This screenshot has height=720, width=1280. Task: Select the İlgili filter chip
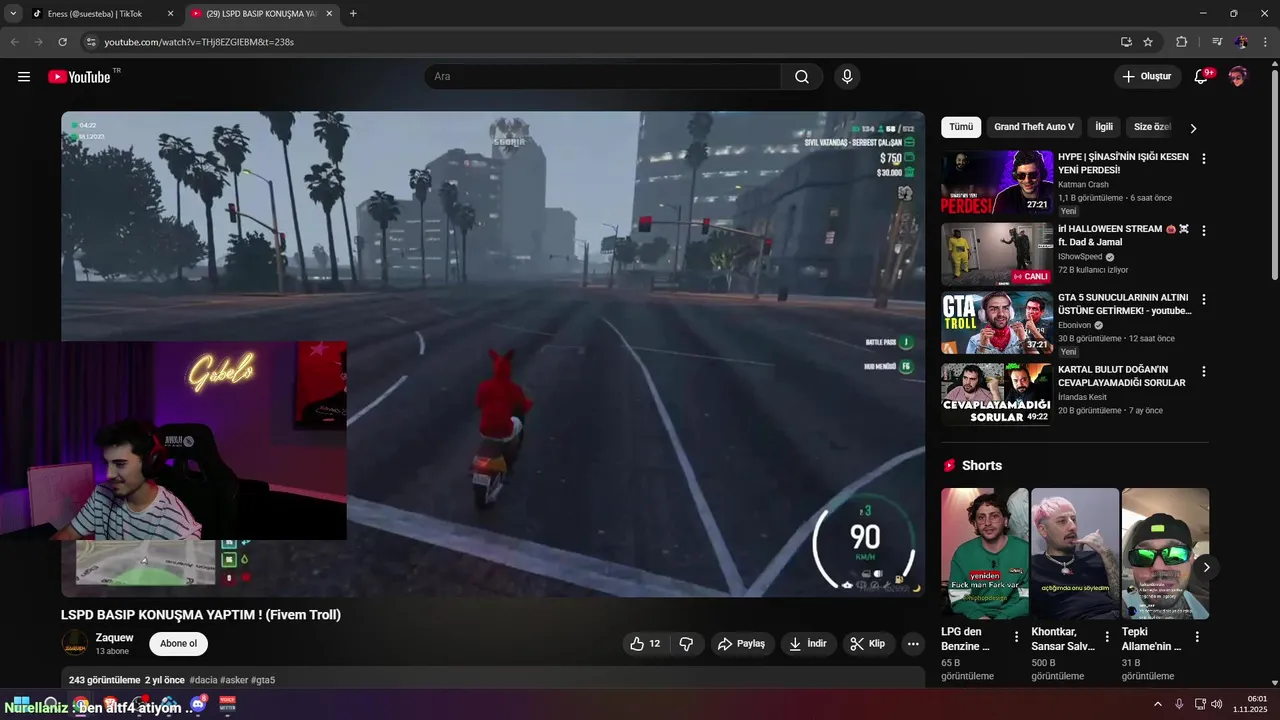(1104, 127)
